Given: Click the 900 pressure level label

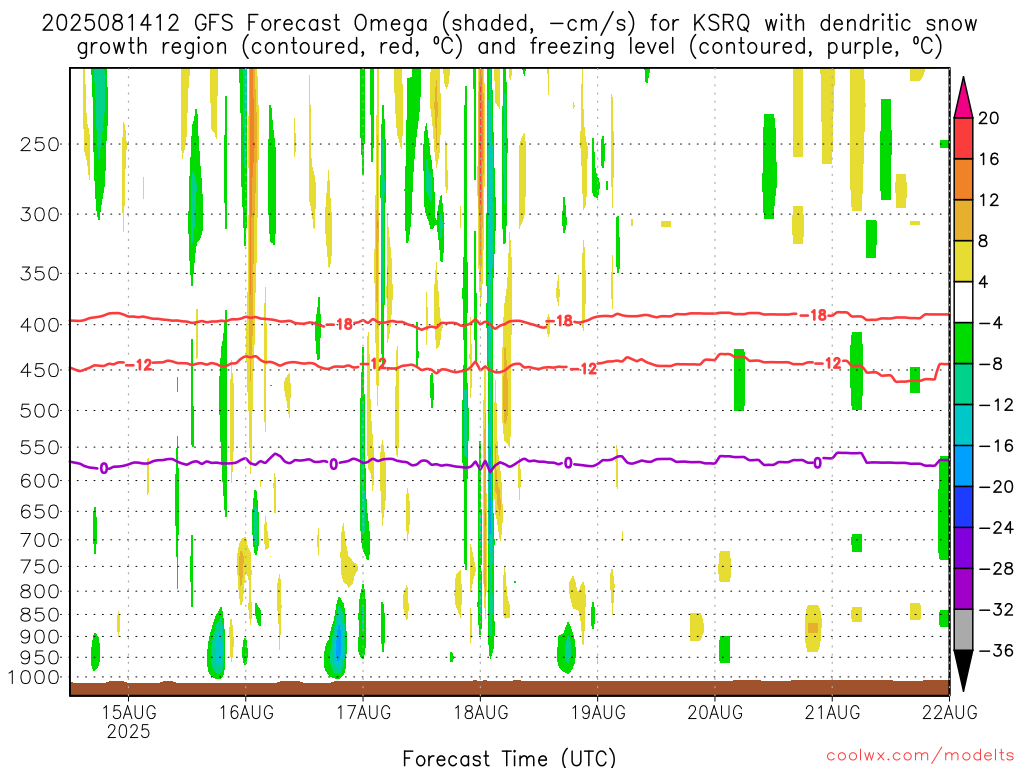Looking at the screenshot, I should coord(40,637).
